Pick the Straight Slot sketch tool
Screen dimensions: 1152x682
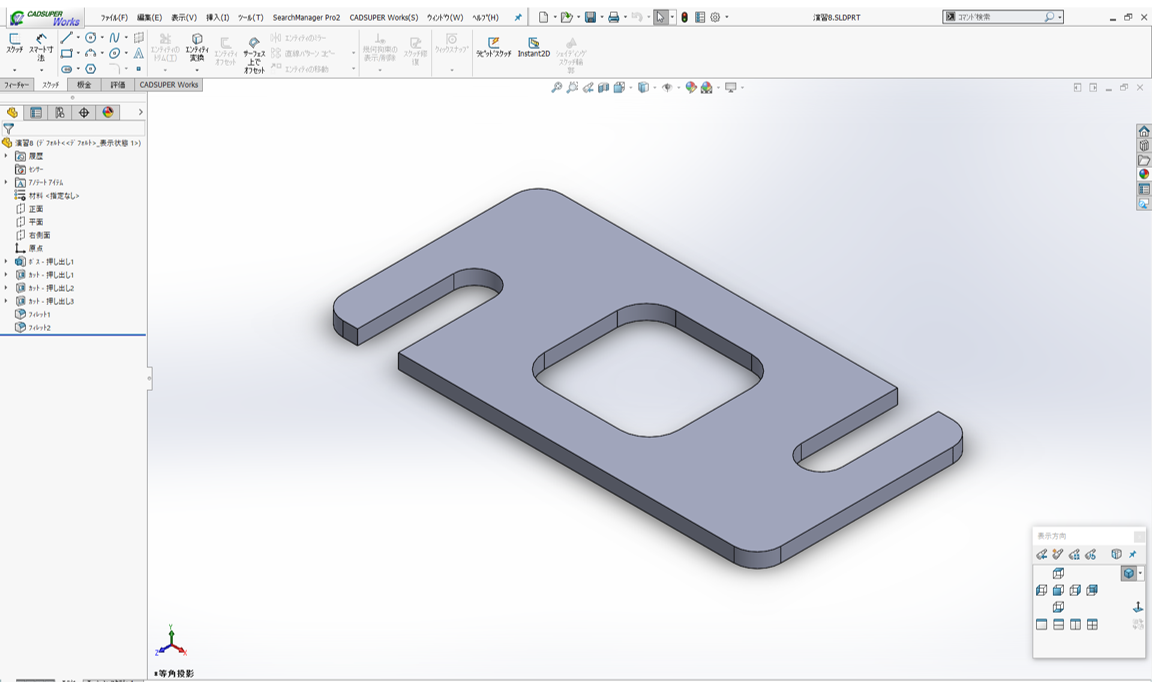[x=66, y=68]
